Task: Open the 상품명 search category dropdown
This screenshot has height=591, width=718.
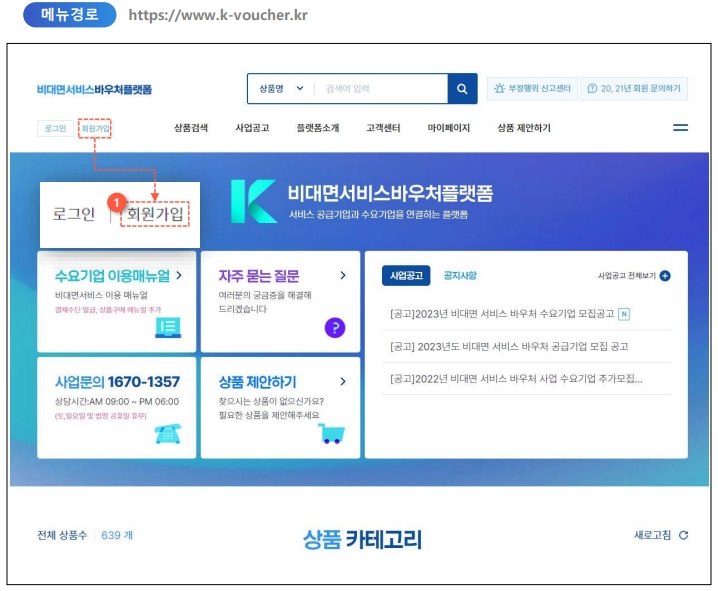Action: (281, 89)
